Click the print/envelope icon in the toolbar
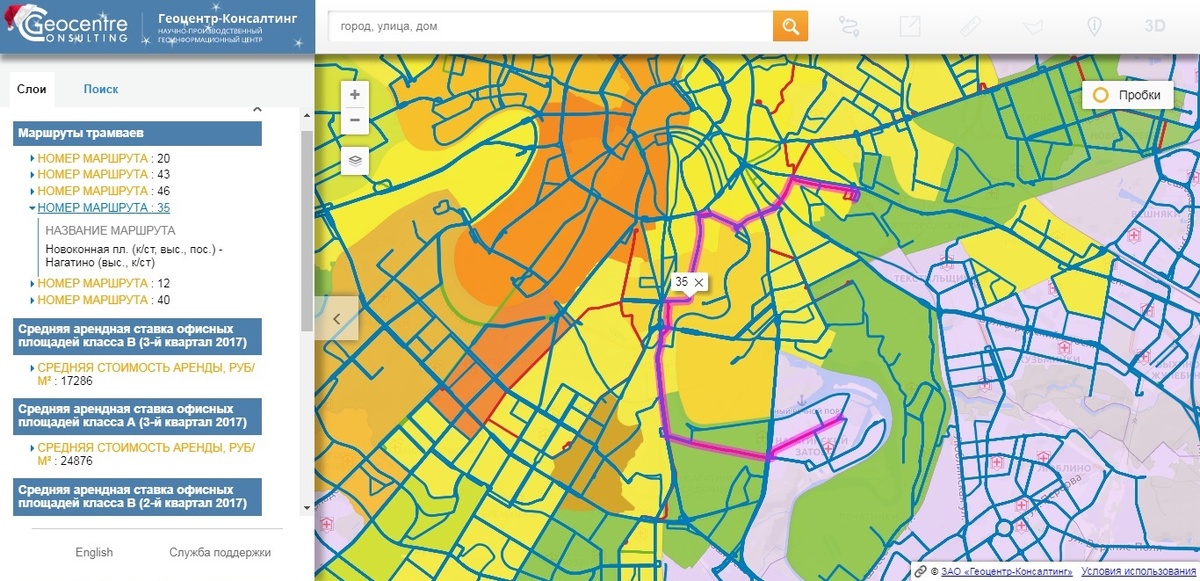Viewport: 1200px width, 581px height. coord(1031,25)
